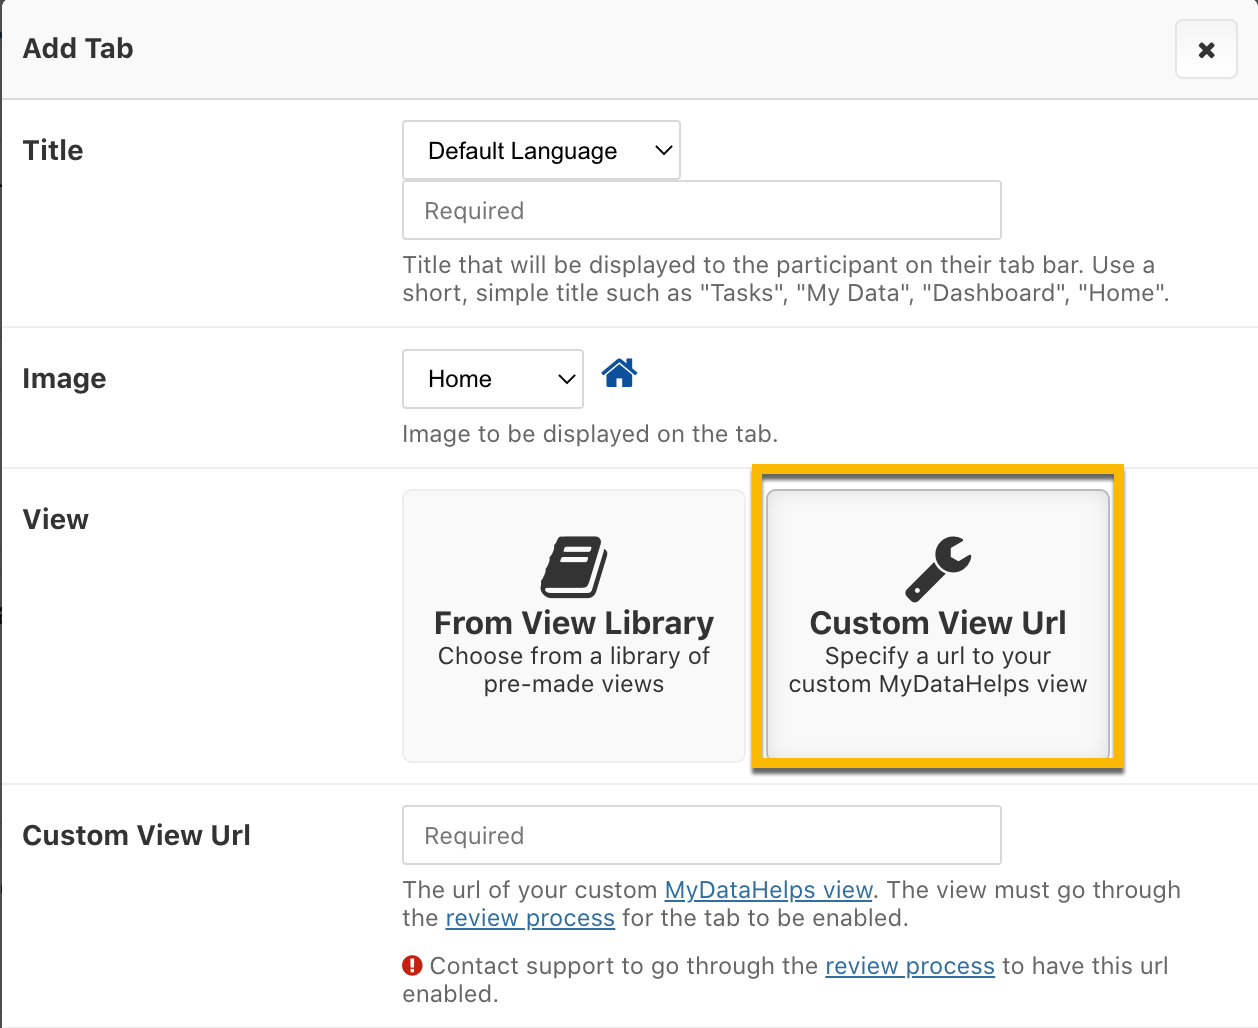
Task: Open the MyDataHelps view link
Action: click(769, 890)
